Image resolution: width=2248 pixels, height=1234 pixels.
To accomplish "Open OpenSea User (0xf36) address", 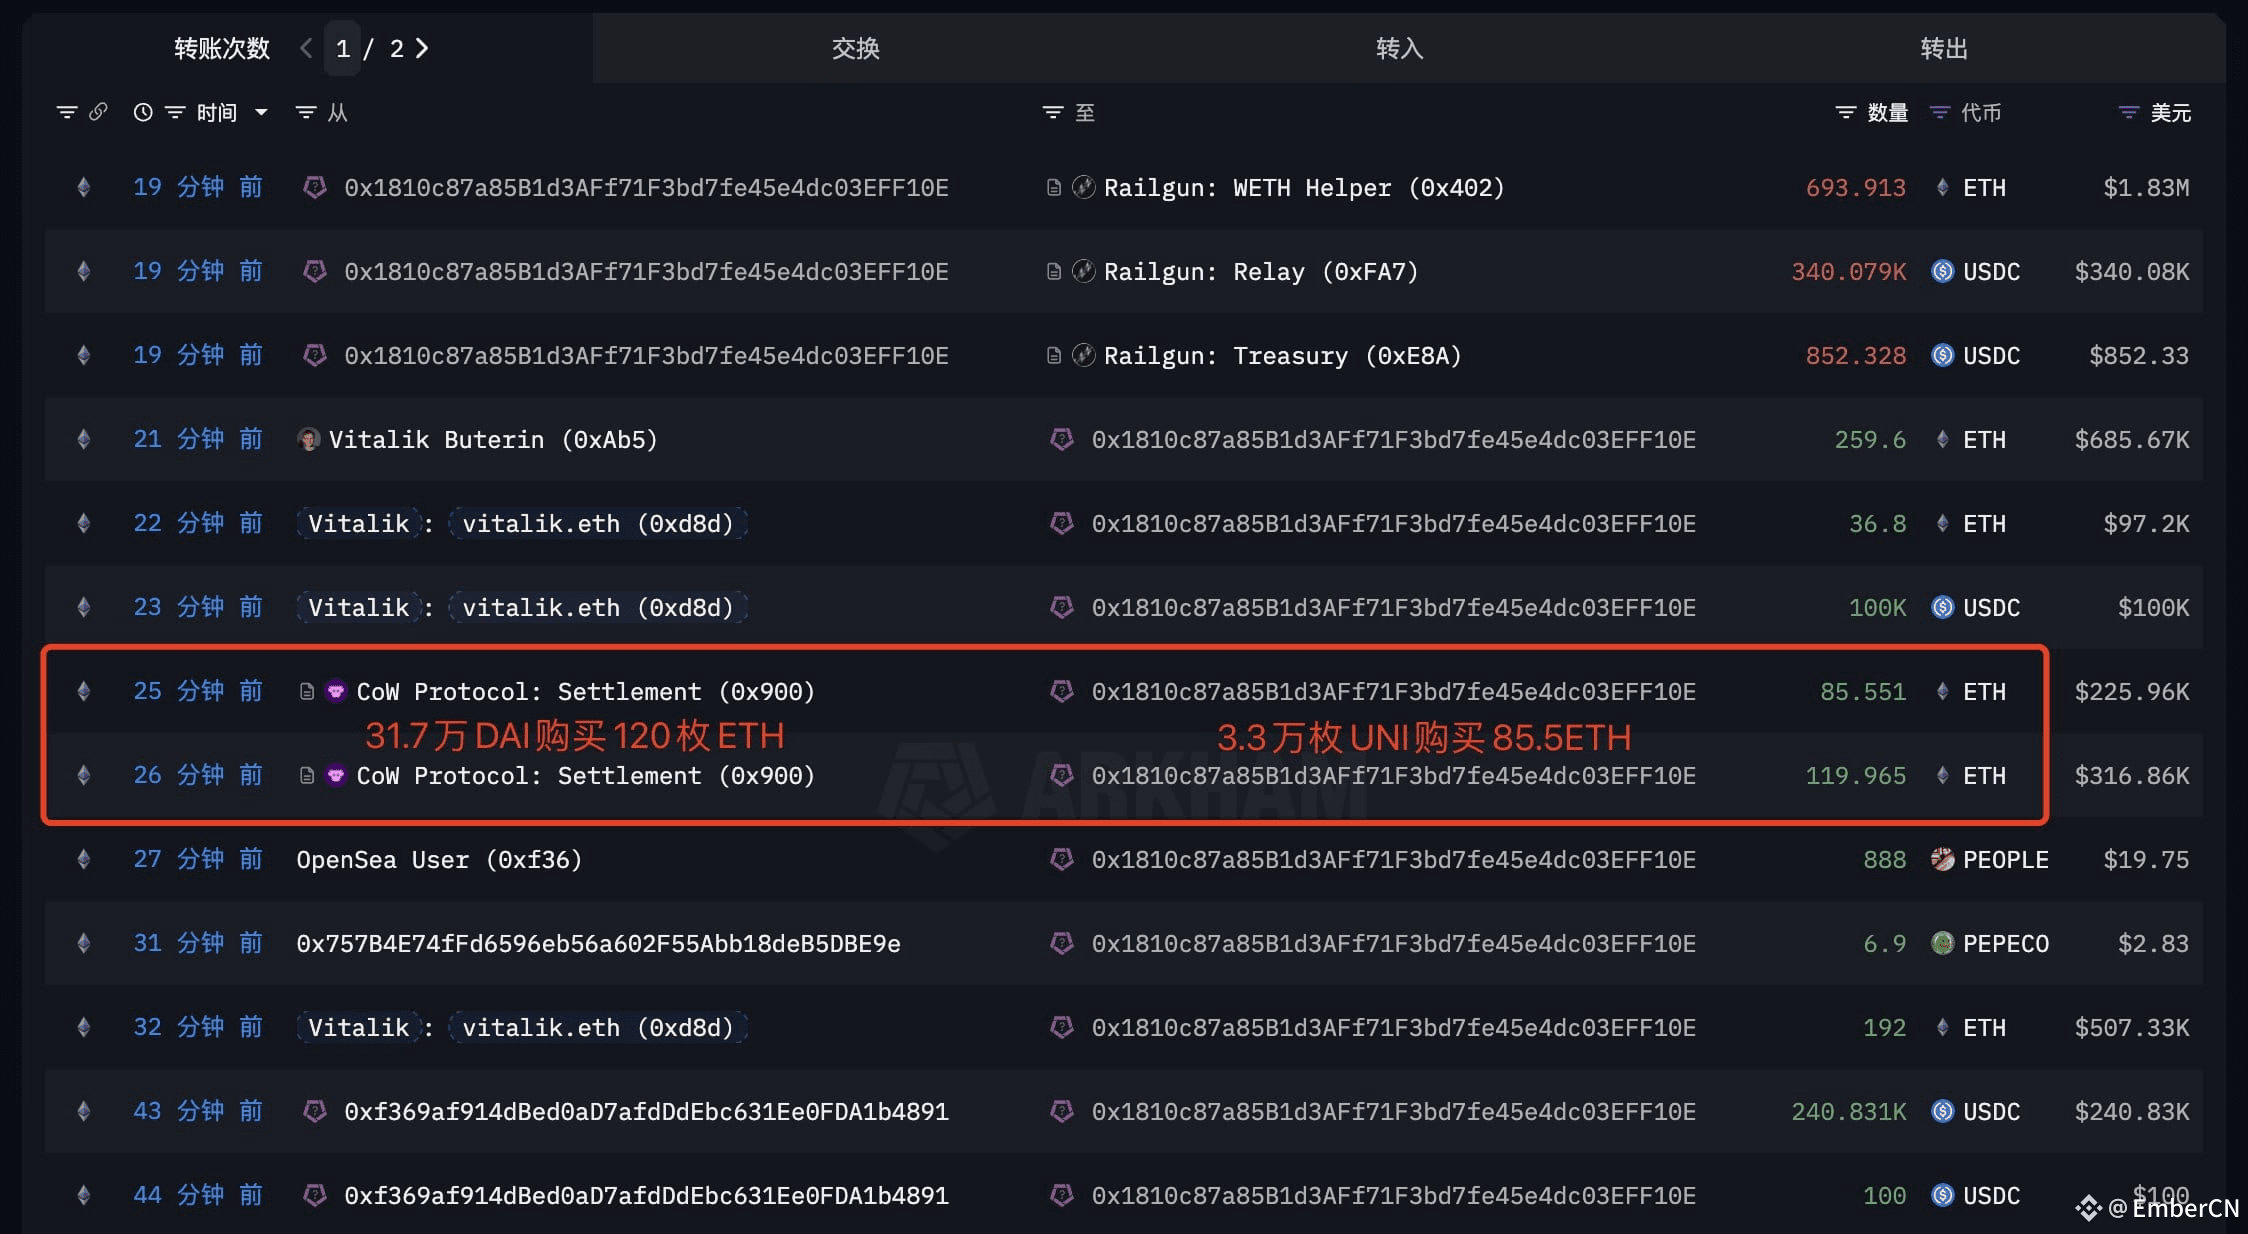I will (439, 860).
